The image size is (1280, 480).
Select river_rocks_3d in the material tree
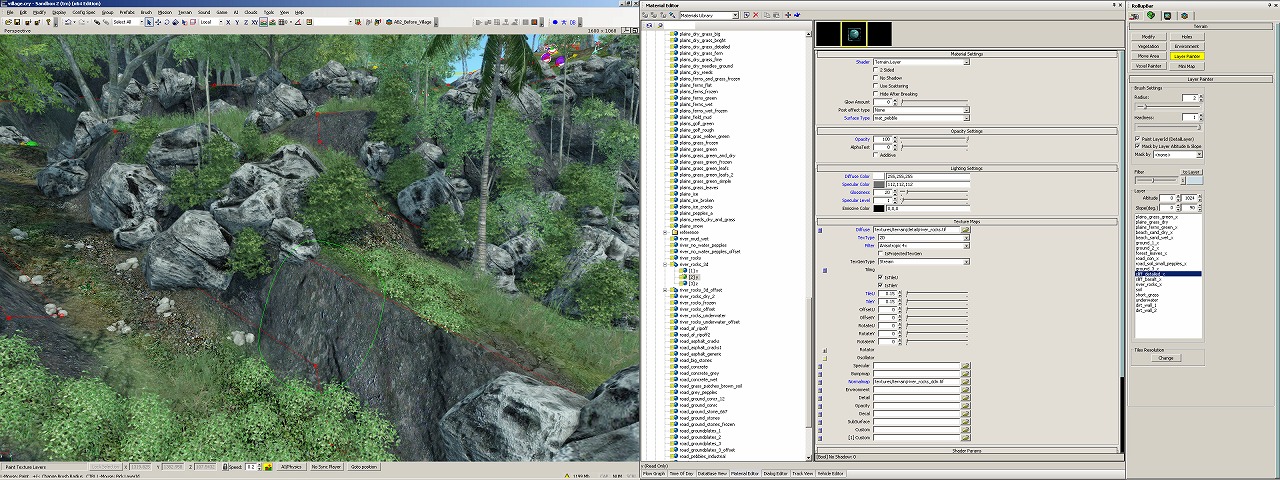pyautogui.click(x=695, y=264)
